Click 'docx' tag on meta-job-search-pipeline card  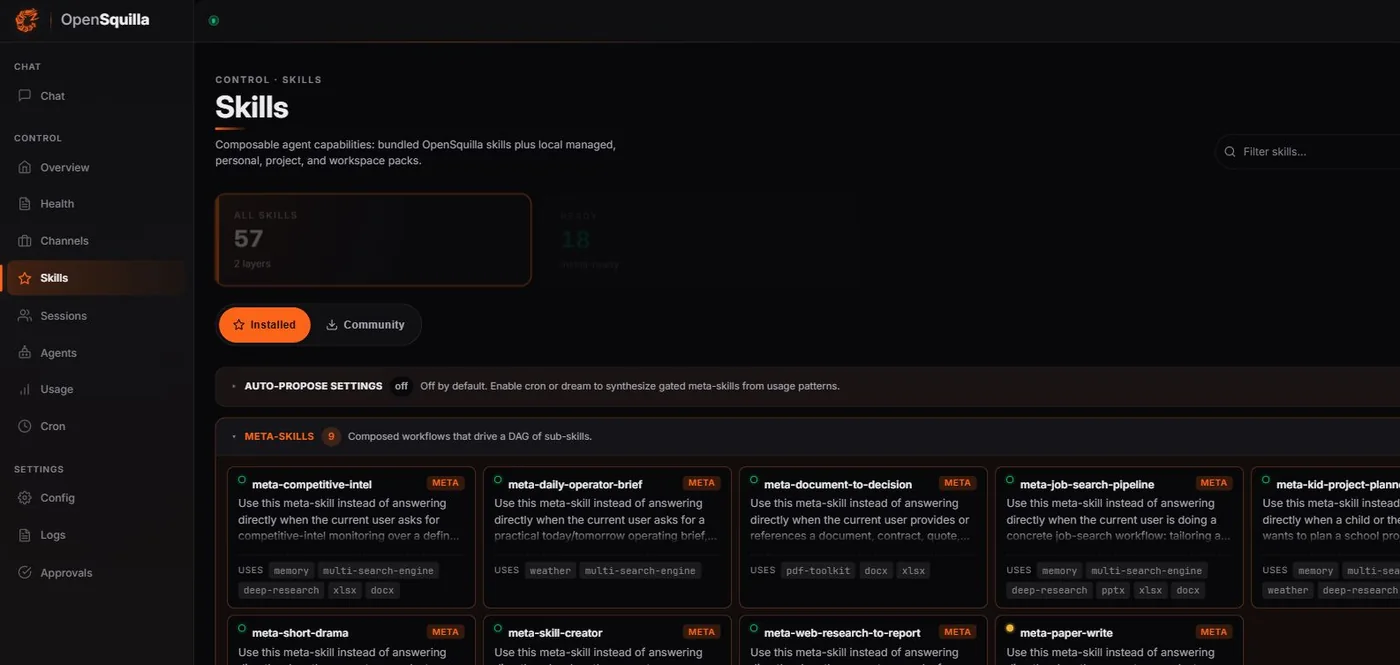click(1188, 590)
